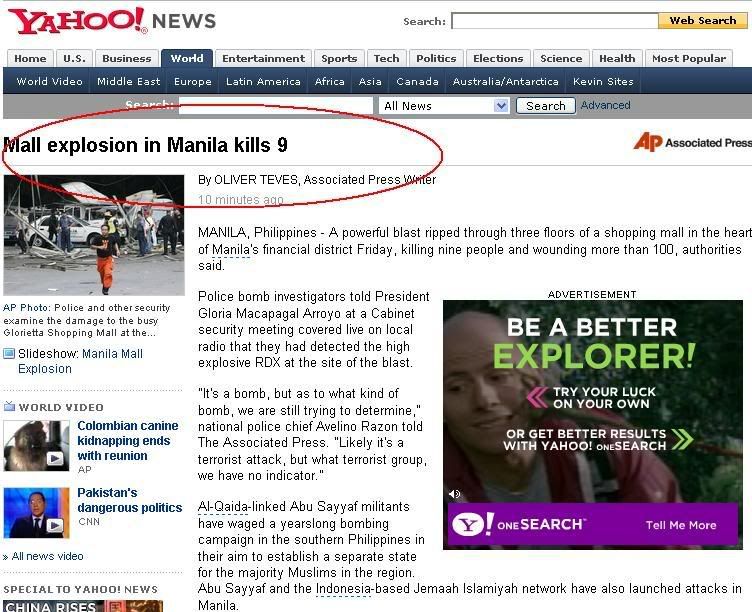This screenshot has width=752, height=612.
Task: Focus the top web search input field
Action: [555, 21]
